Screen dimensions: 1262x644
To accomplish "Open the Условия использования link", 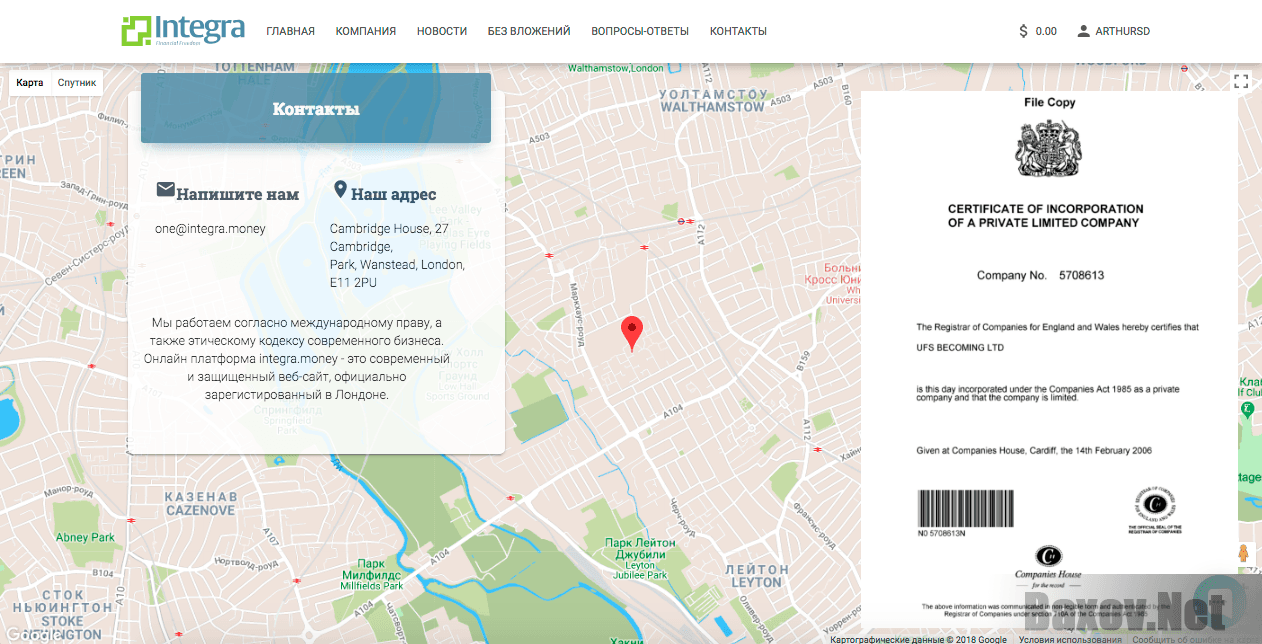I will (x=1072, y=639).
